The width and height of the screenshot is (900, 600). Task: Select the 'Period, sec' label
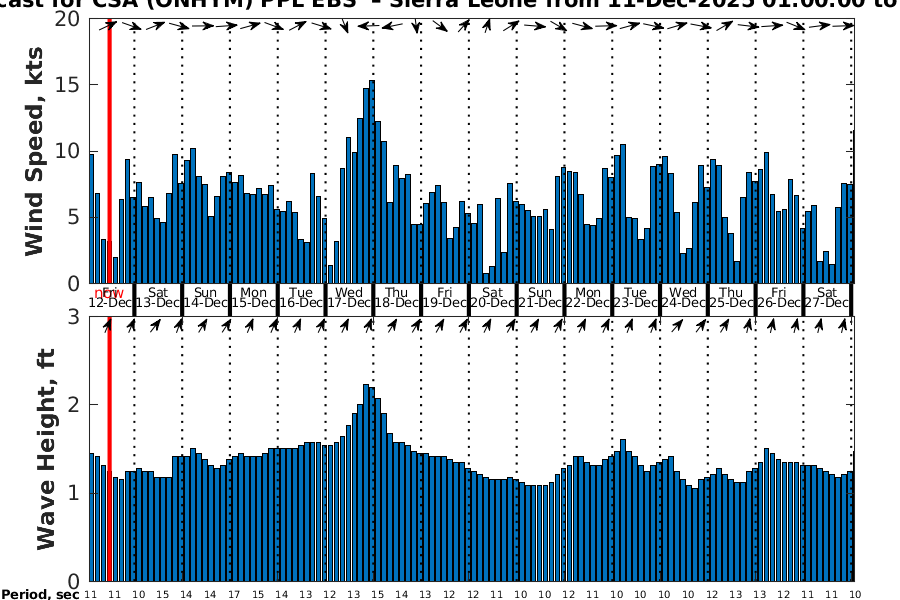pyautogui.click(x=40, y=595)
